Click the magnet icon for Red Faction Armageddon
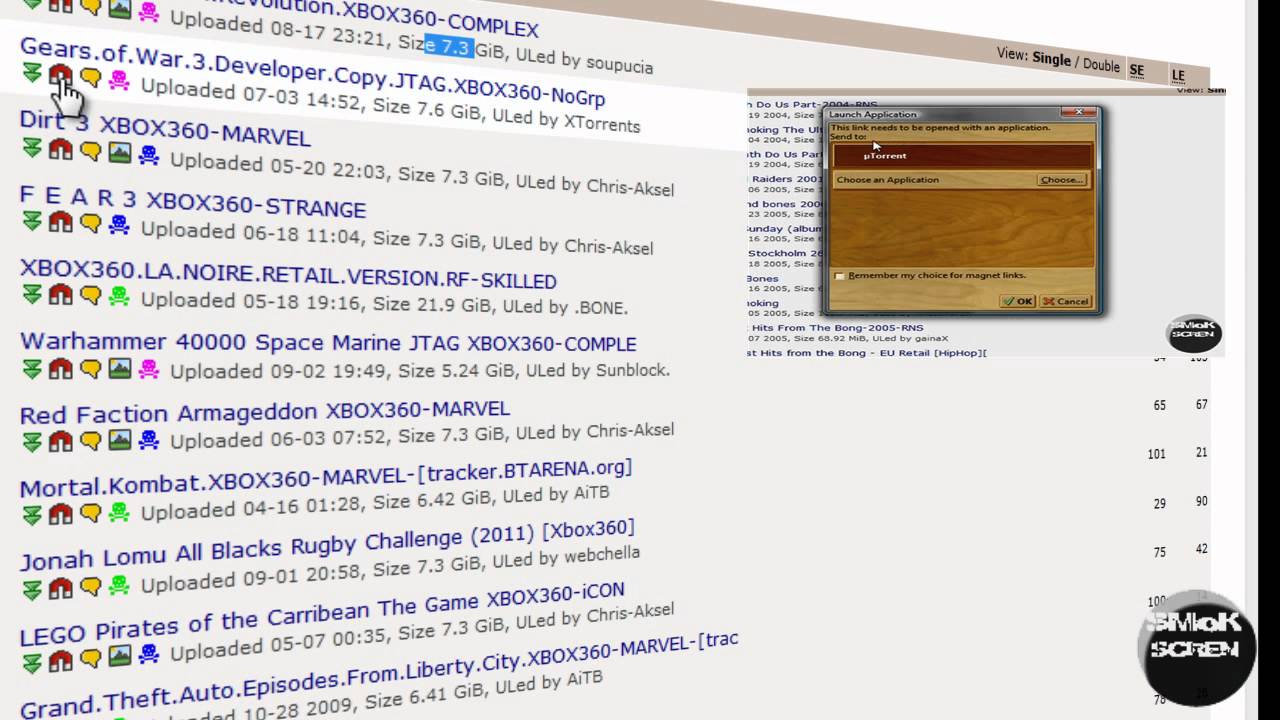The width and height of the screenshot is (1280, 720). pos(61,441)
